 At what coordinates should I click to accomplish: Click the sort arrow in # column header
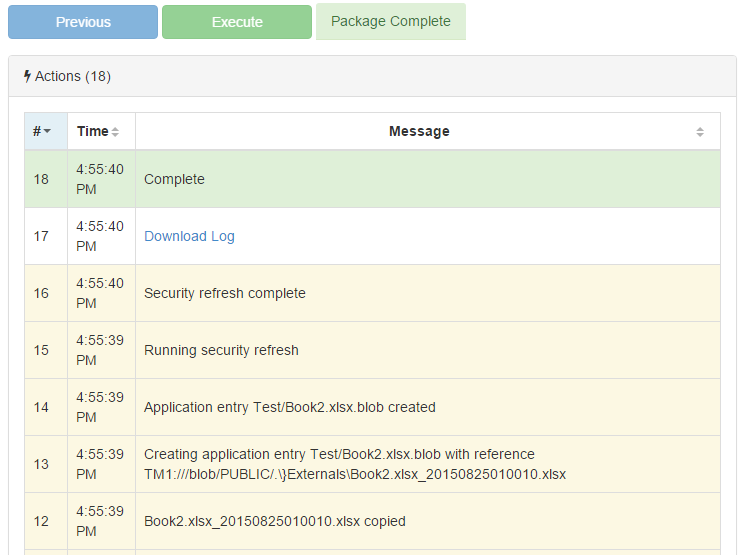(x=47, y=132)
